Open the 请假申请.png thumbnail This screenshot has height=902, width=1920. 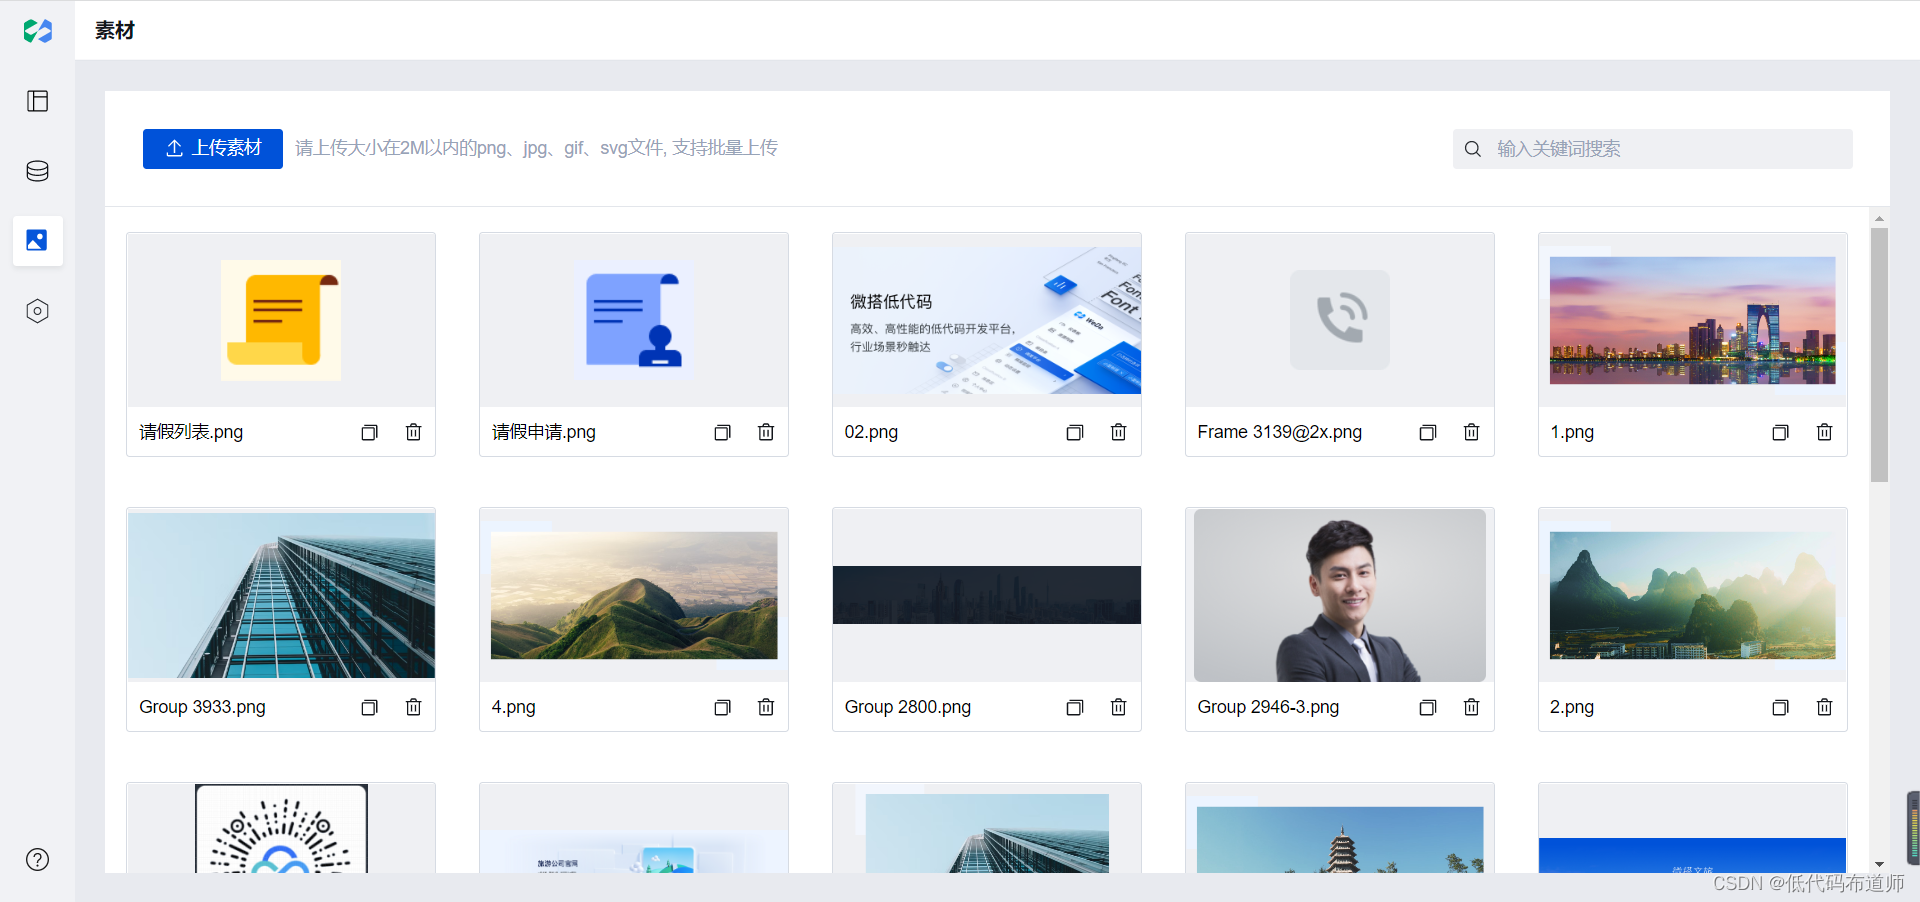(x=634, y=320)
